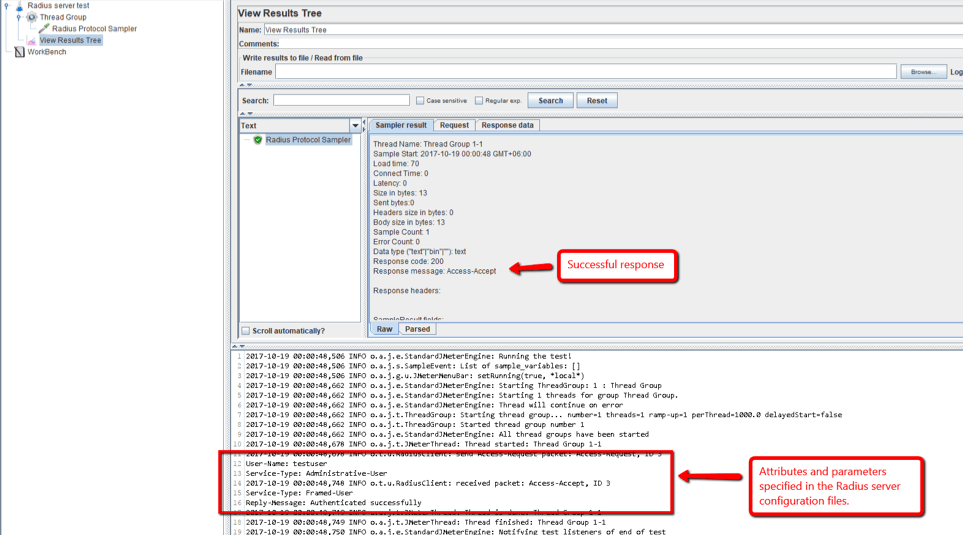Screen dimensions: 963x535
Task: Click green success shield icon of sampler result
Action: (258, 140)
